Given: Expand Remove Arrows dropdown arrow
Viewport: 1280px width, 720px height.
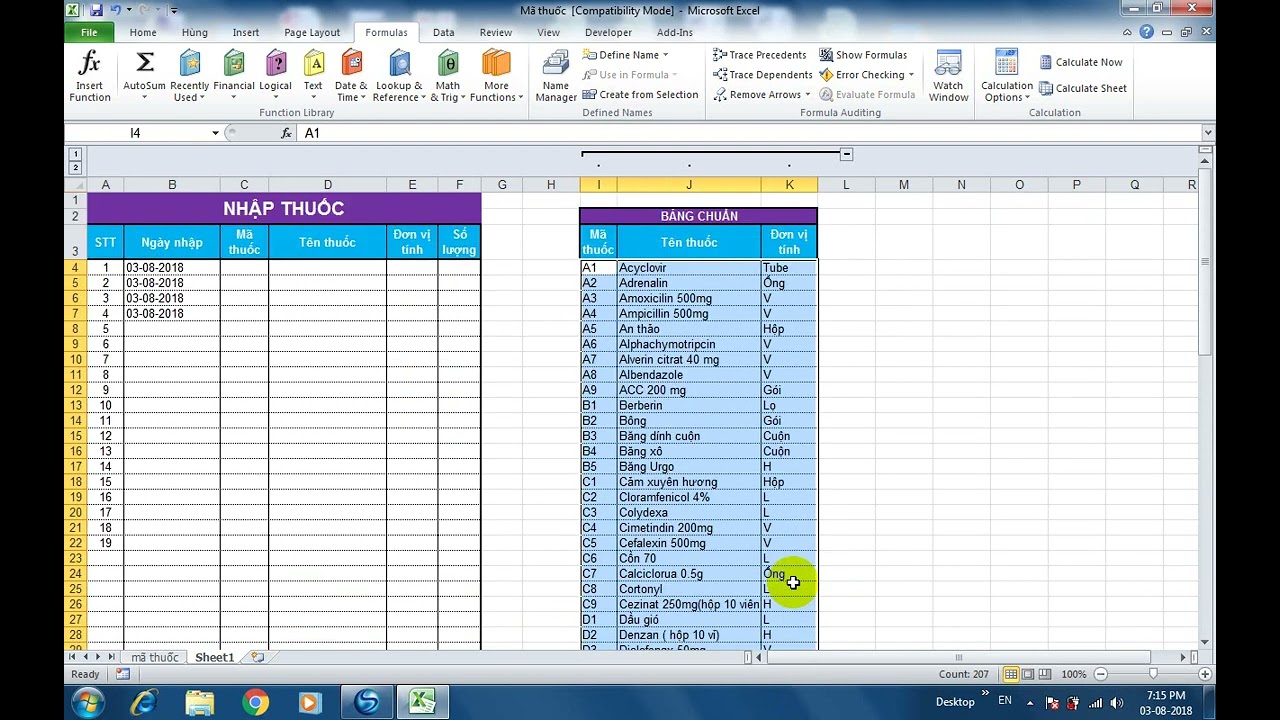Looking at the screenshot, I should (x=808, y=95).
